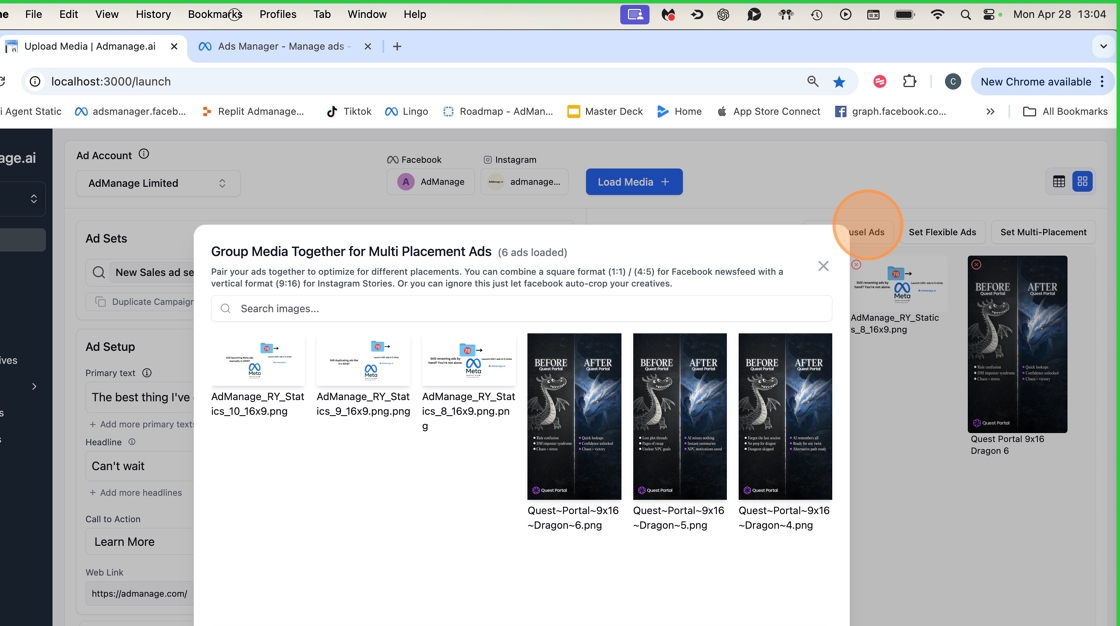Remove the Quest Portal 9x16 Dragon 6 card
This screenshot has width=1120, height=626.
[976, 264]
